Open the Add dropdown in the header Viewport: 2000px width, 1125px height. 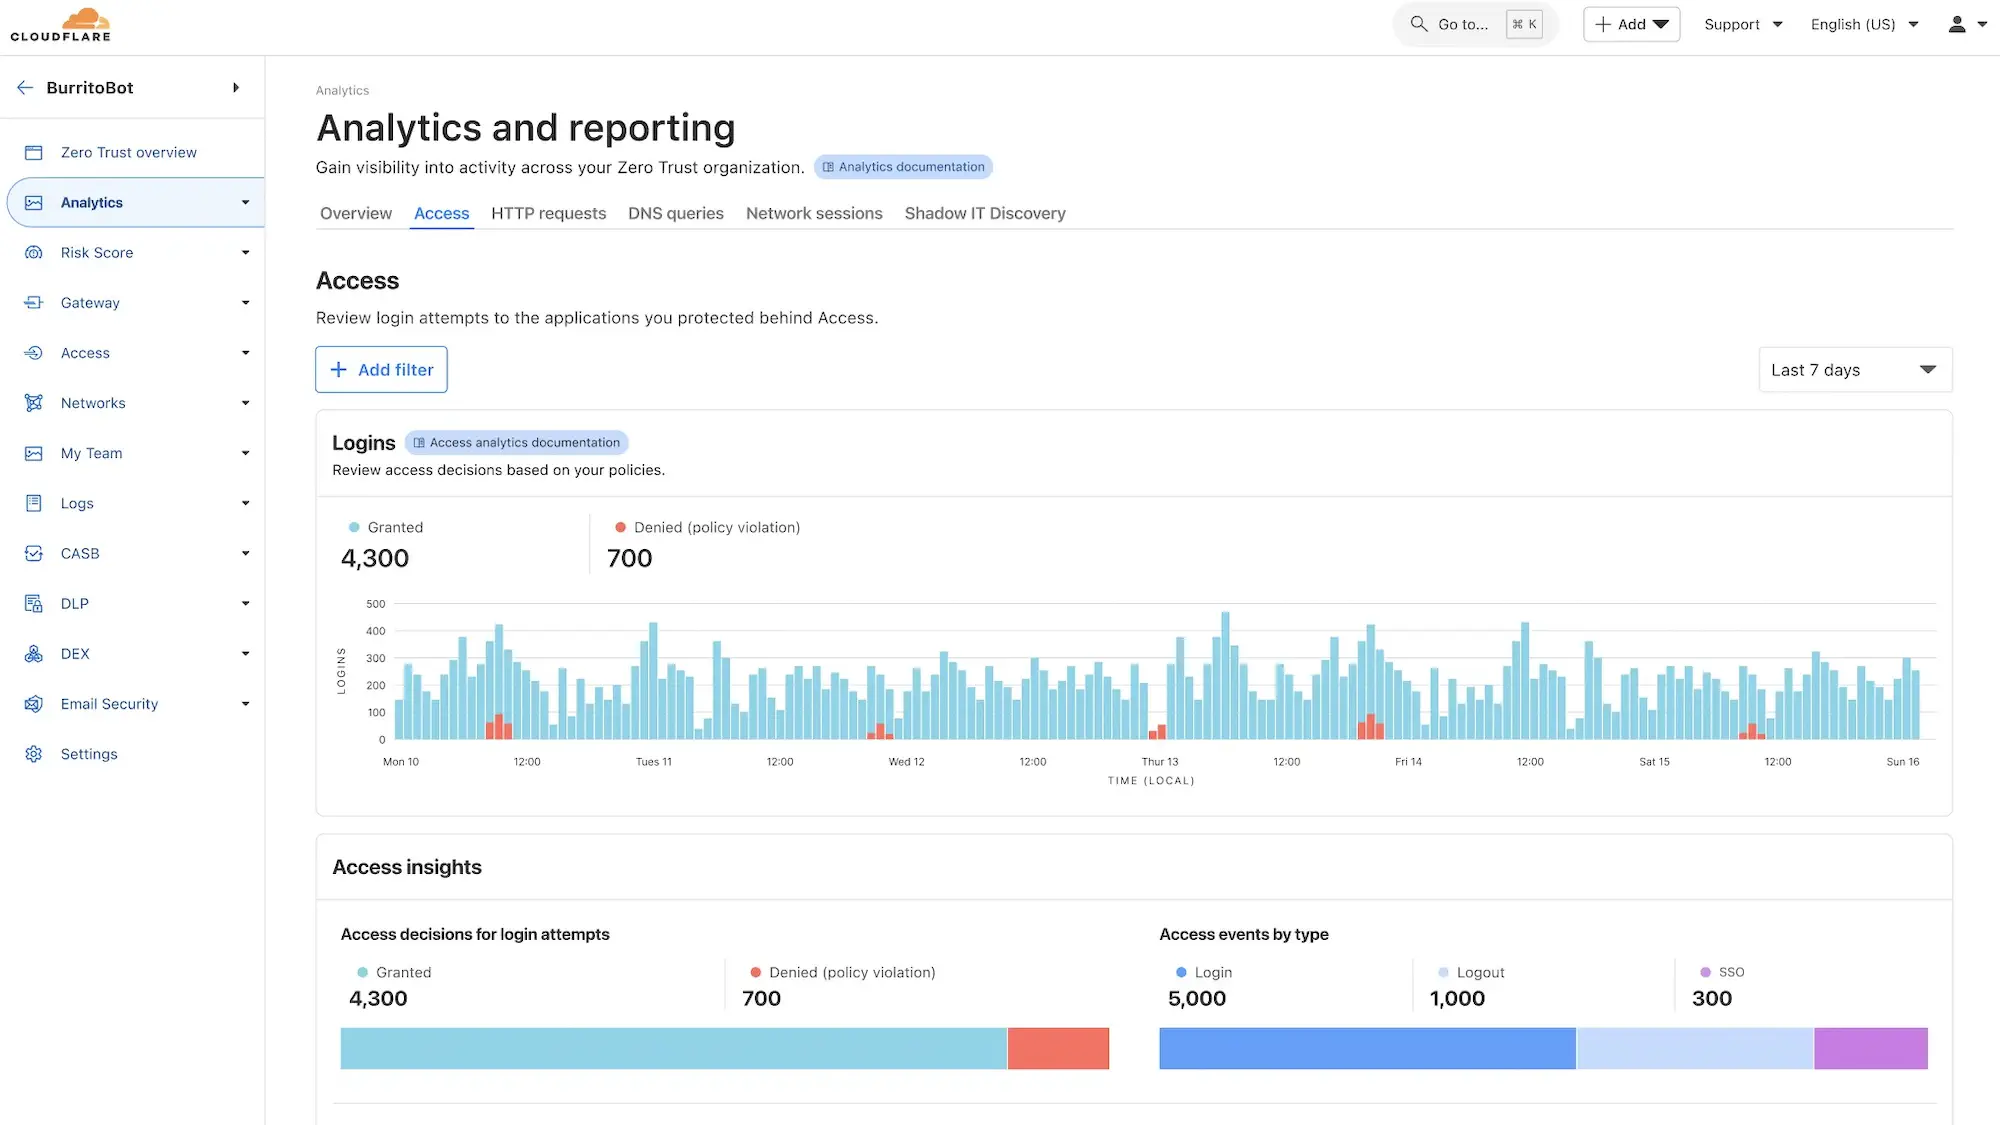1631,23
